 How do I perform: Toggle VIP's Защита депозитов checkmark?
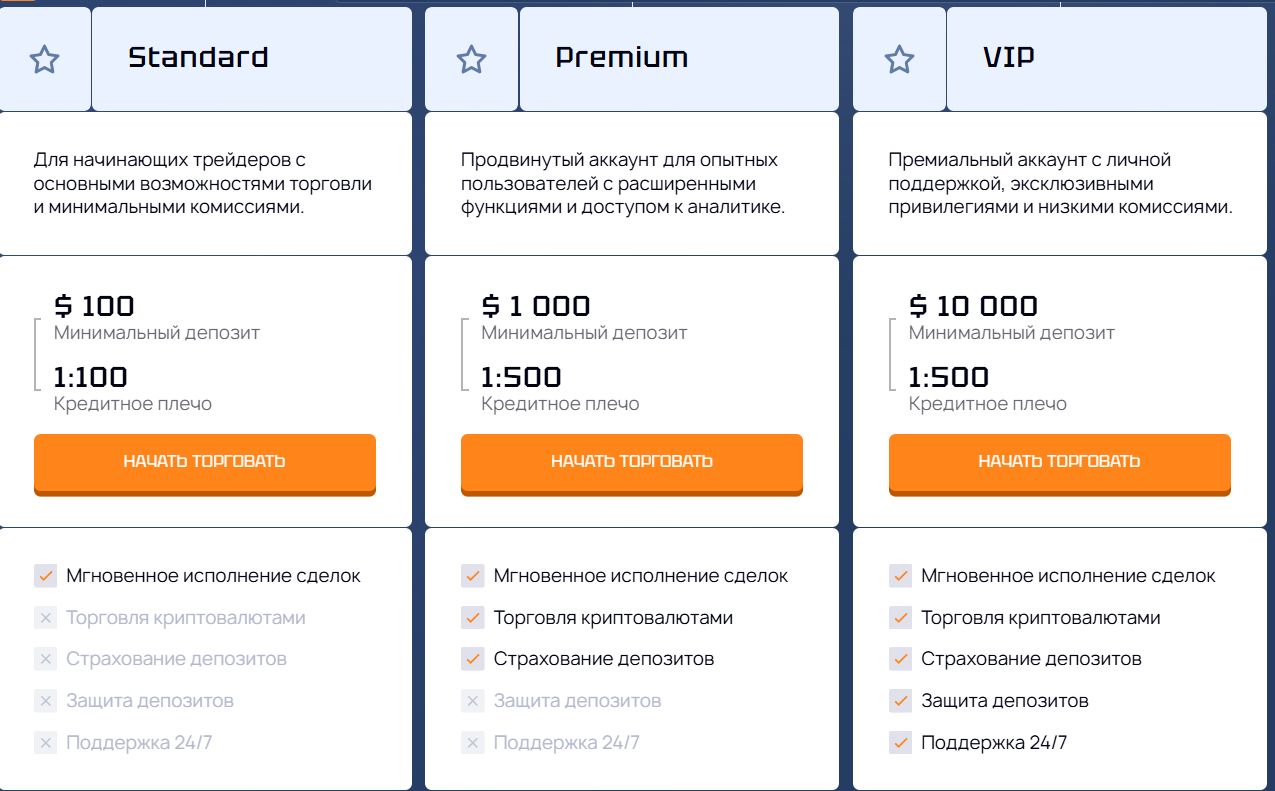[900, 701]
